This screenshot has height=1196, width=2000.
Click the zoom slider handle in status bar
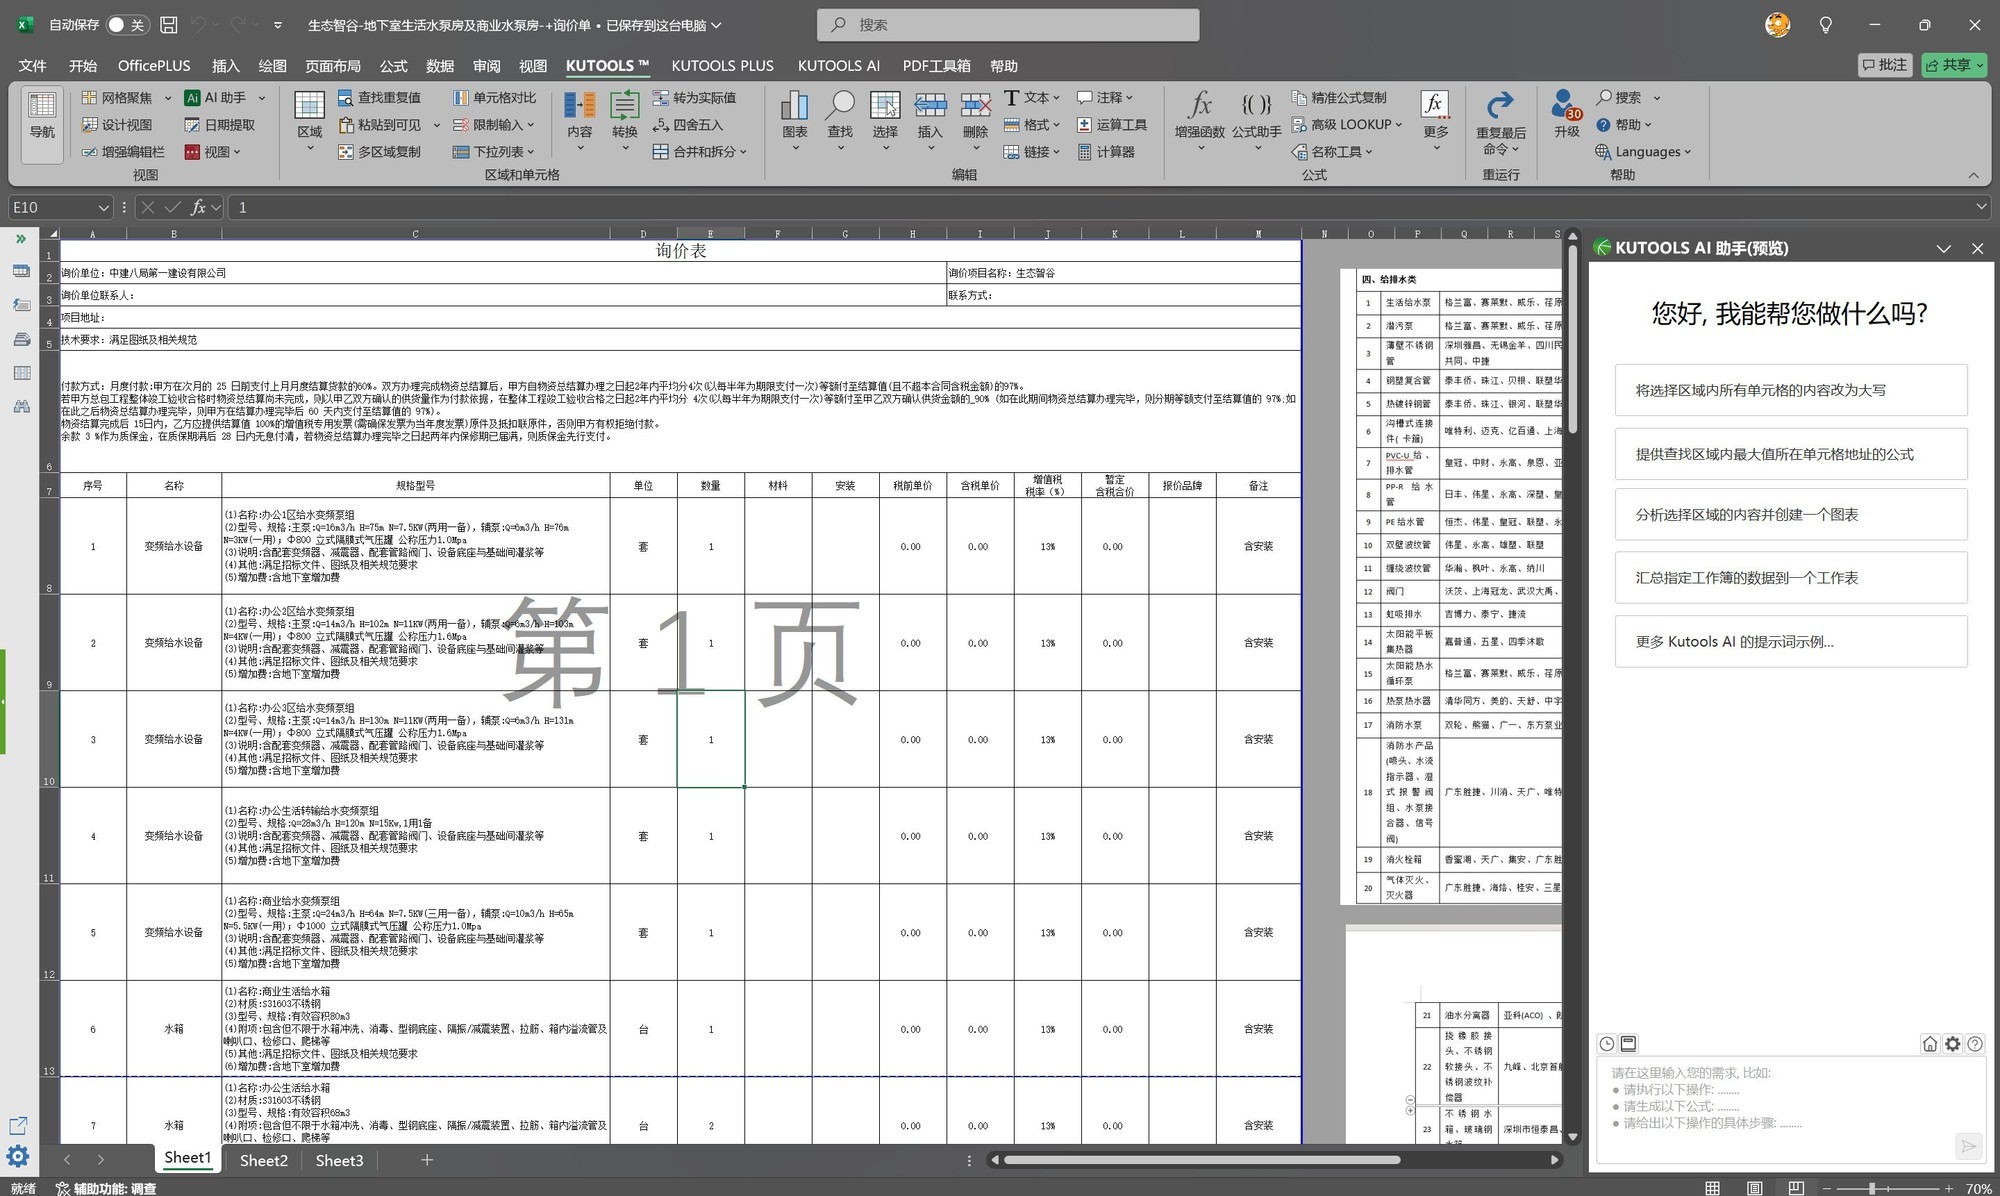[x=1872, y=1188]
